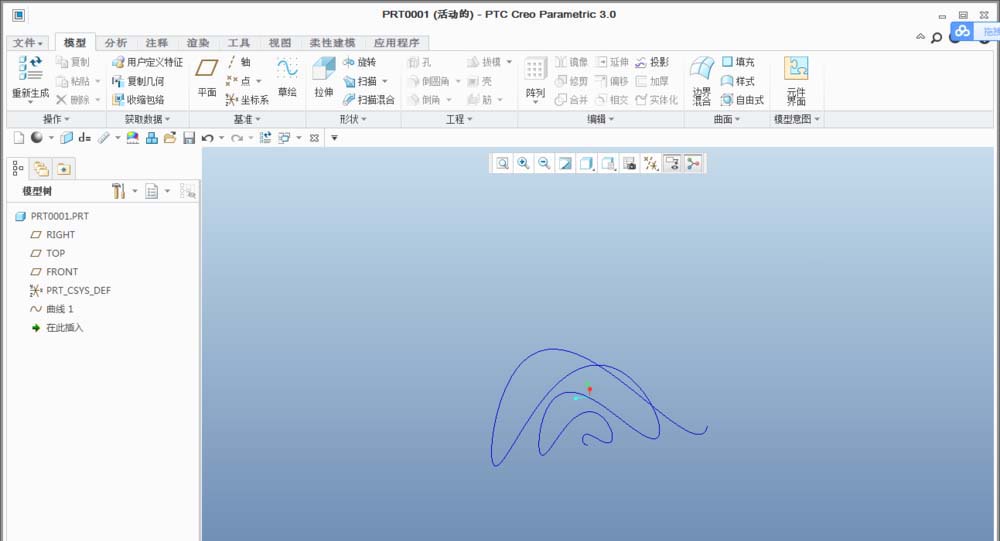The image size is (1000, 541).
Task: Expand the 获取数据 group dropdown
Action: (x=147, y=119)
